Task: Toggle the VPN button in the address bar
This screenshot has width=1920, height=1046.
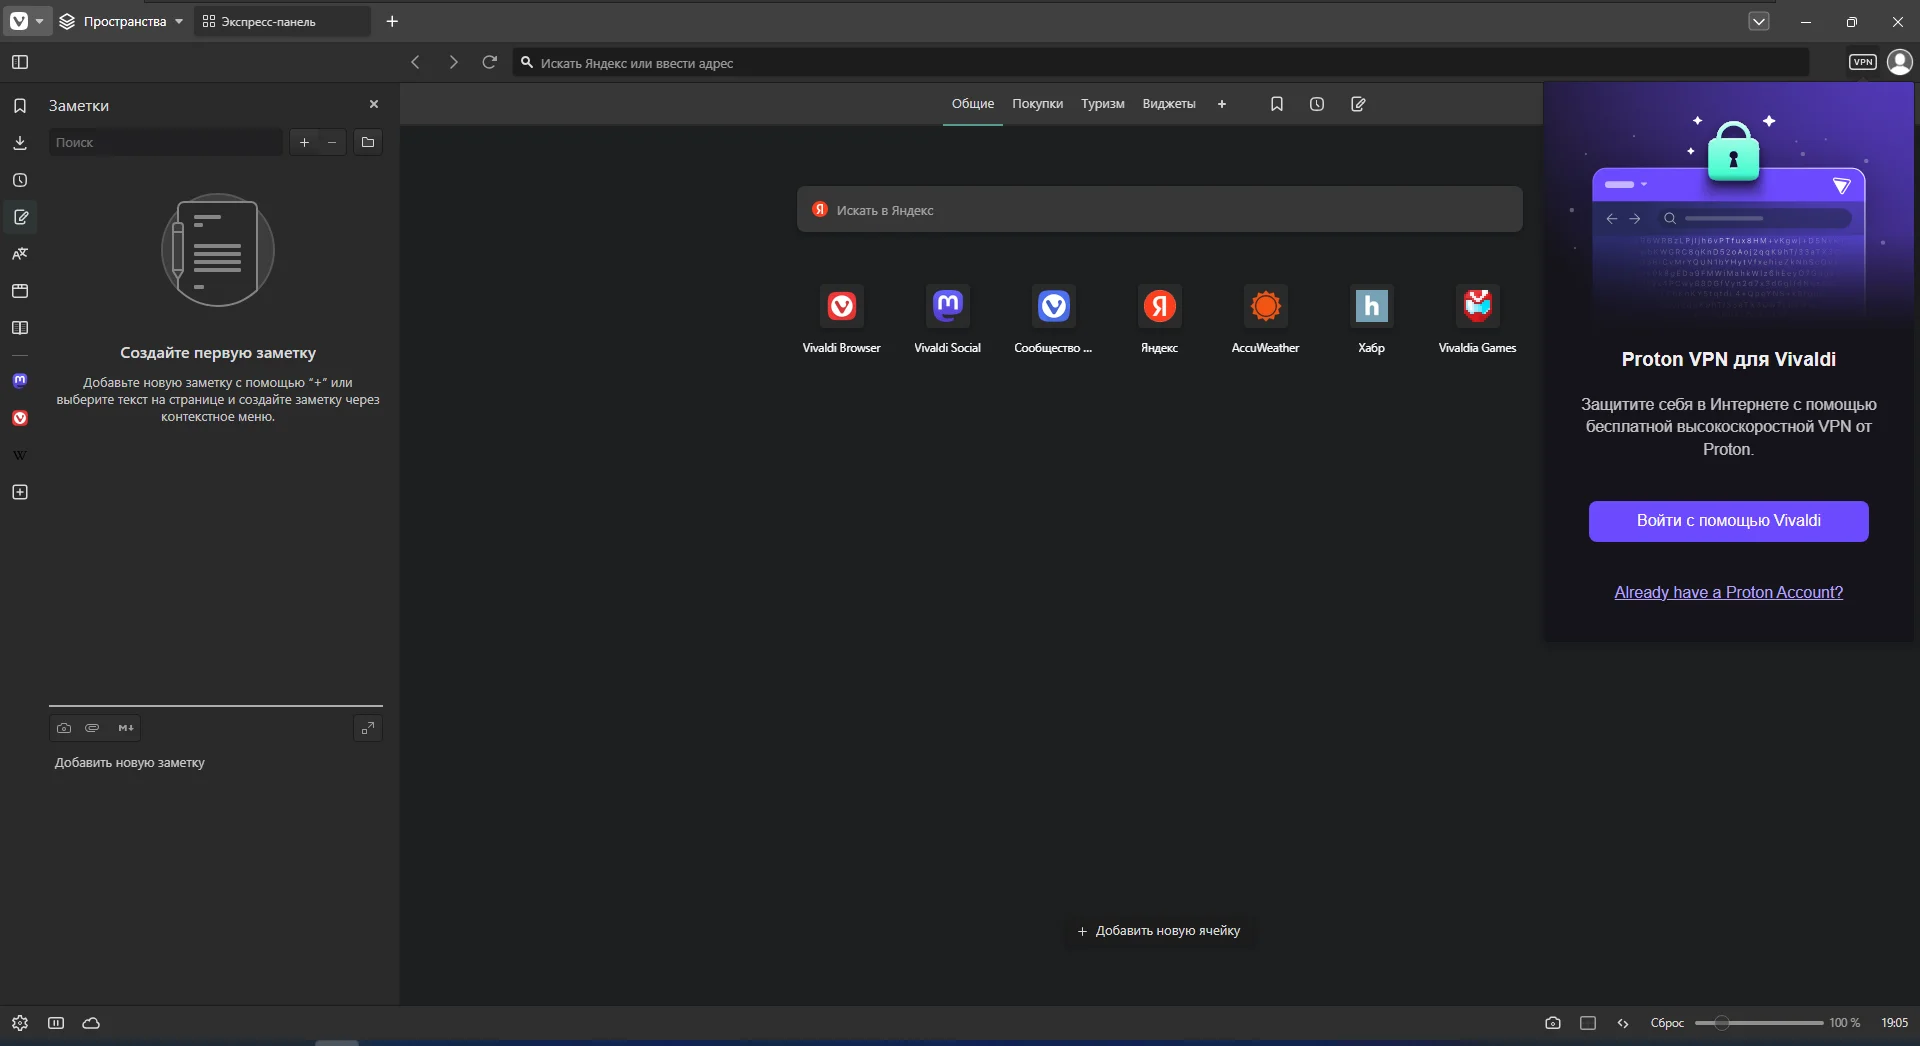Action: point(1862,62)
